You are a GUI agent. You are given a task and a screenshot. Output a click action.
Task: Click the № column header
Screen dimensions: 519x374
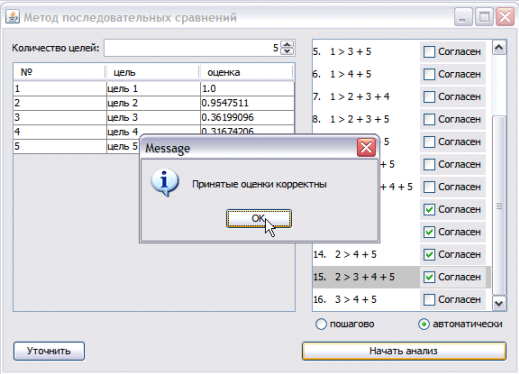pos(59,72)
